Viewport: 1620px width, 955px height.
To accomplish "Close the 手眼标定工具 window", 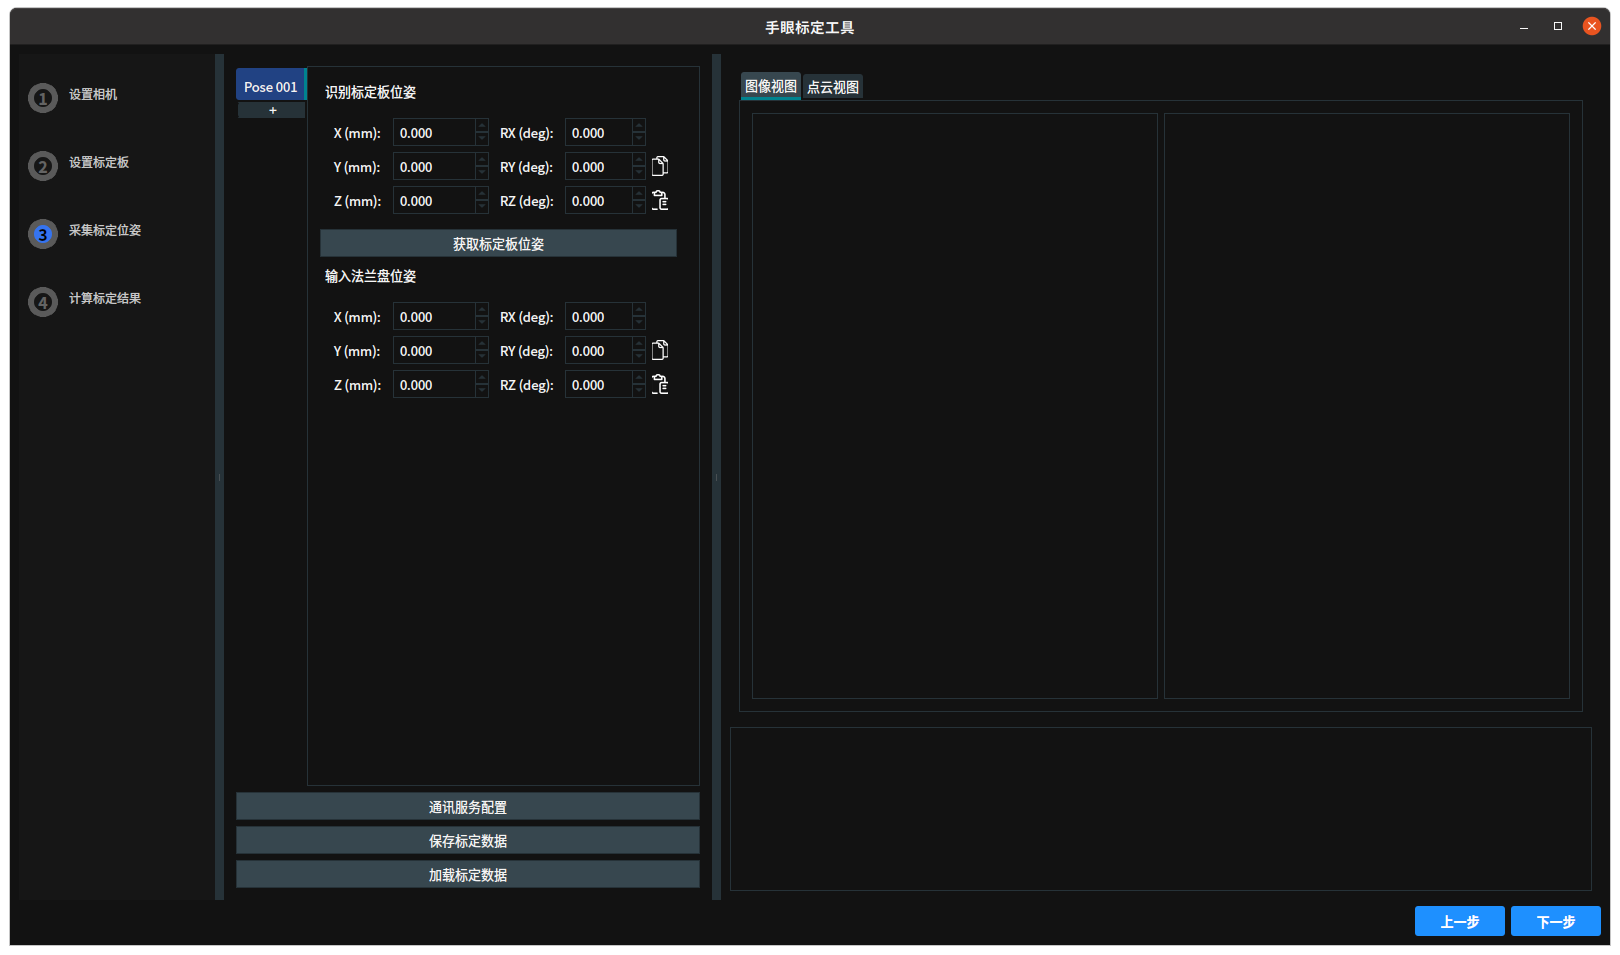I will click(x=1592, y=26).
